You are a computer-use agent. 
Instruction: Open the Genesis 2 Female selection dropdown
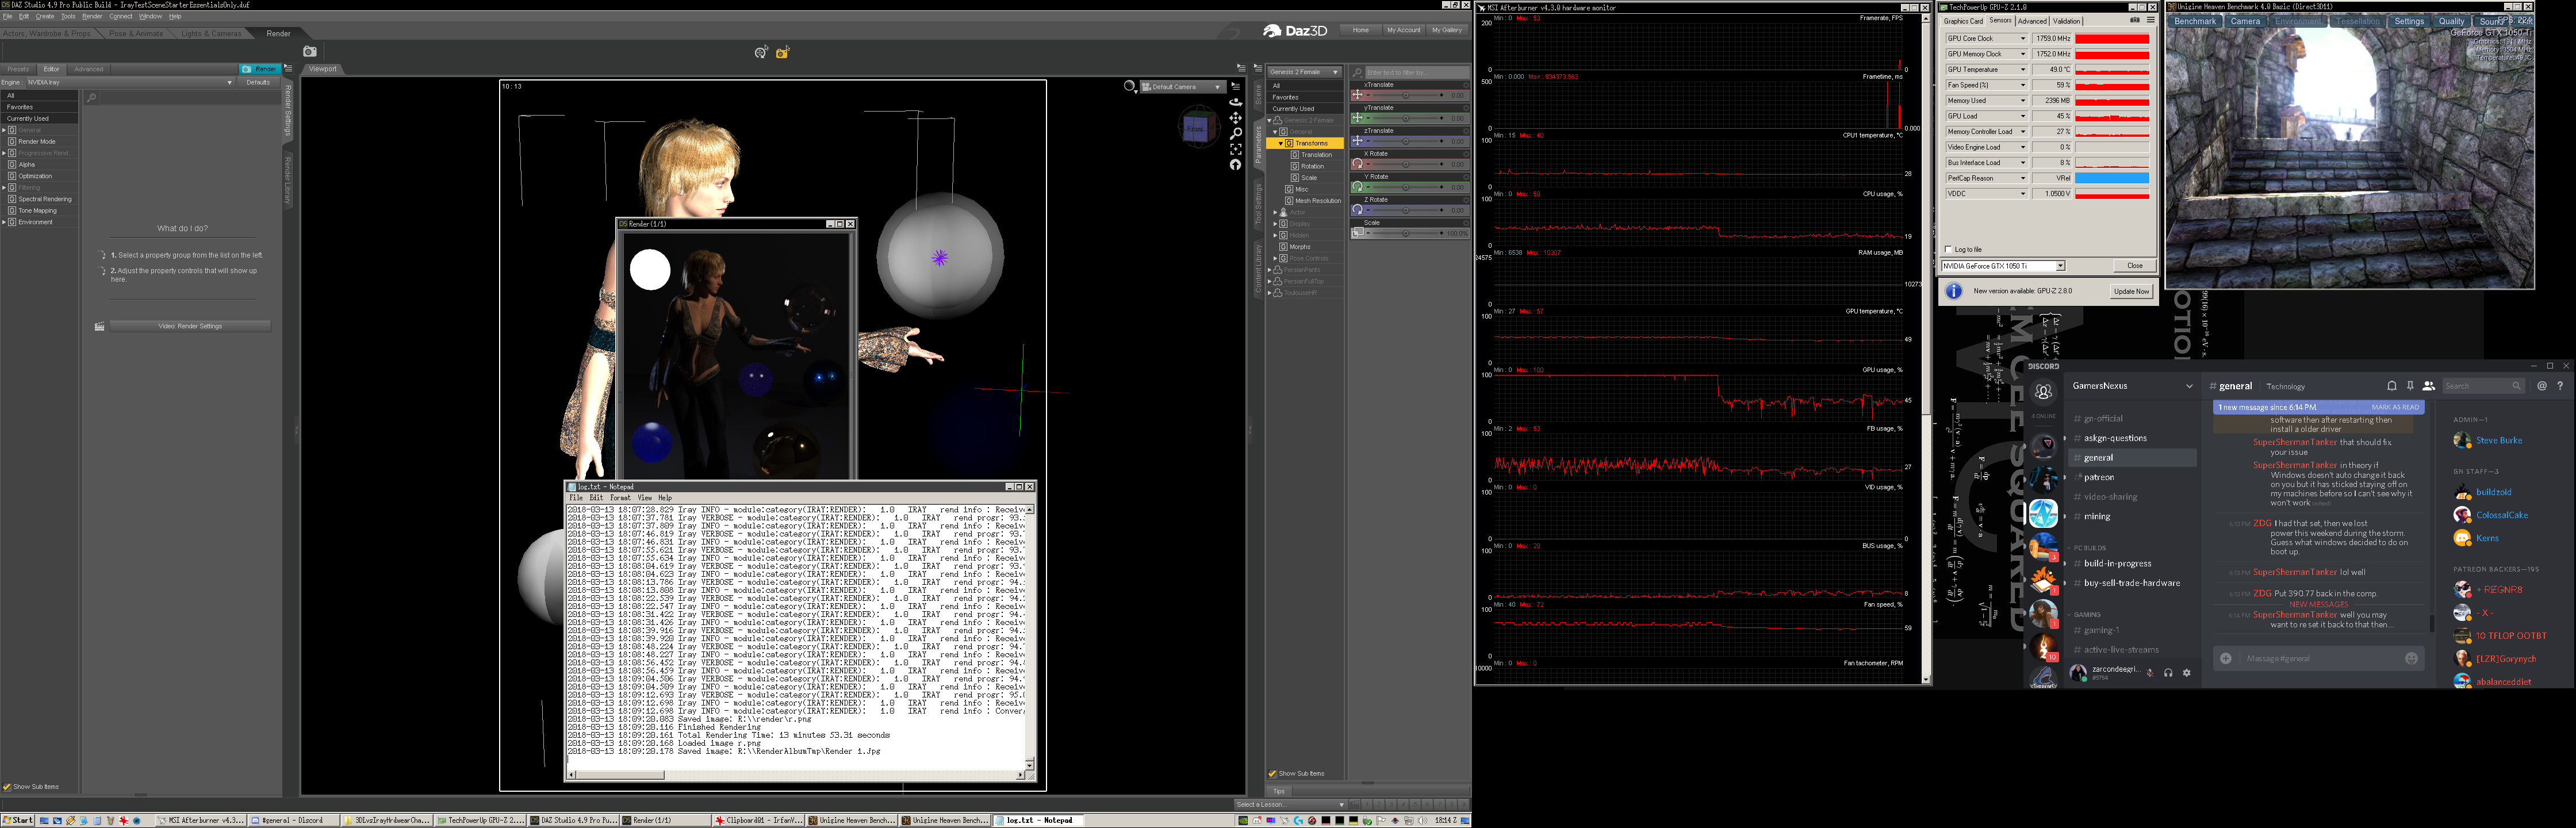pyautogui.click(x=1304, y=72)
